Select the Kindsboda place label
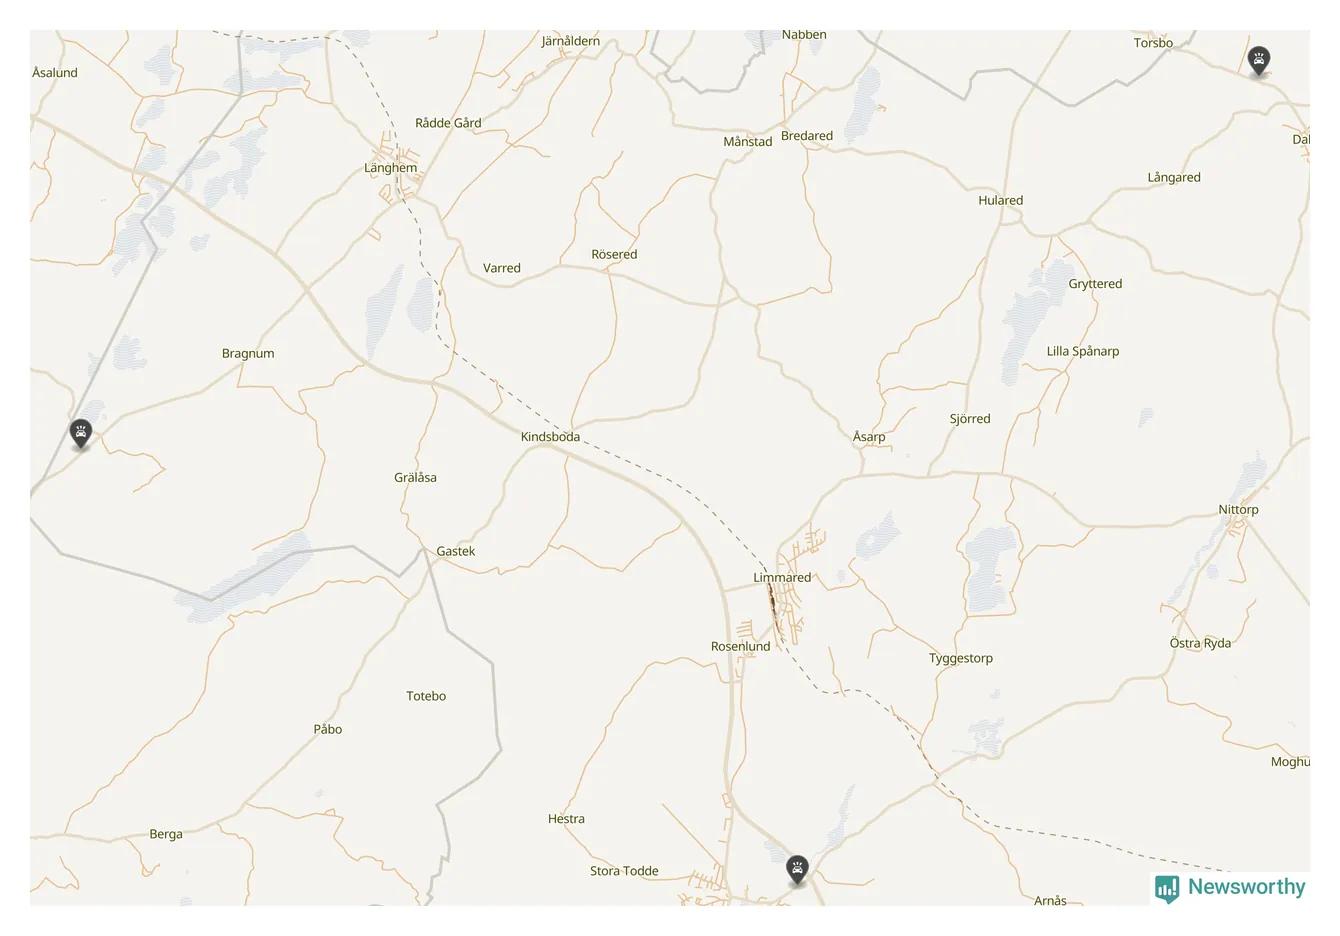This screenshot has height=936, width=1340. 550,436
